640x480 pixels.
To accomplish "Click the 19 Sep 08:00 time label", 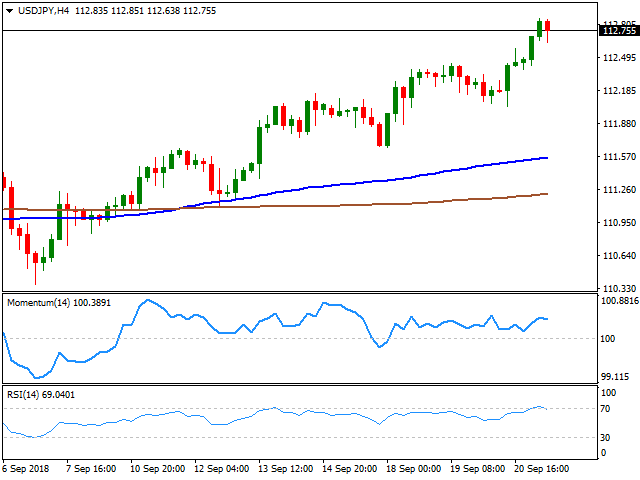I will (x=478, y=469).
